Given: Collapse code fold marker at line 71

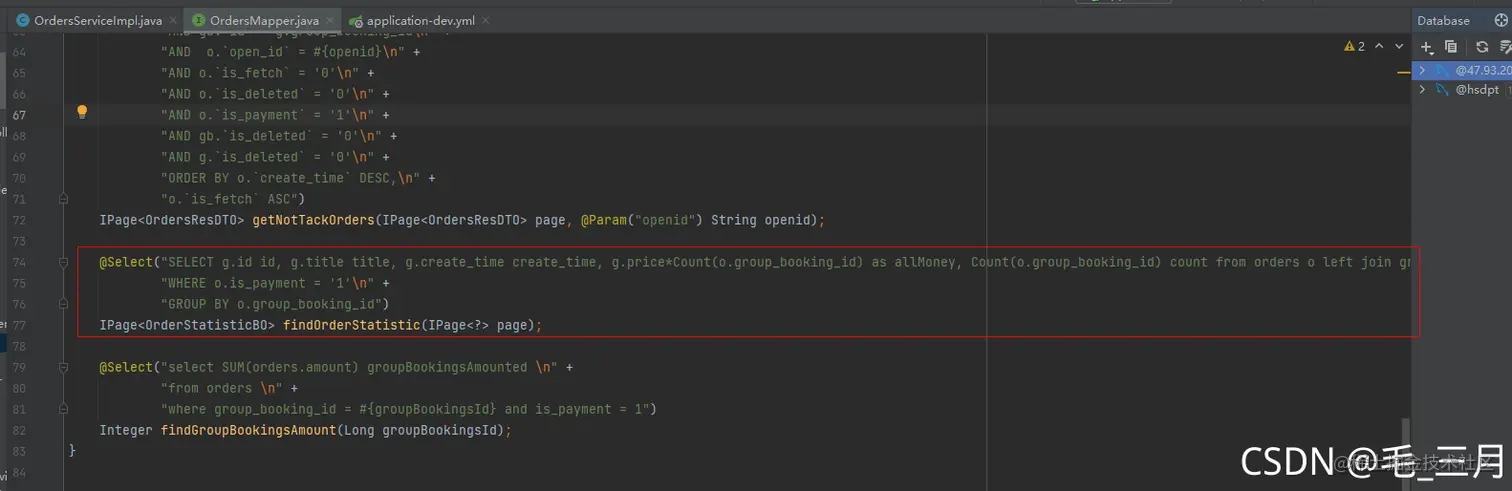Looking at the screenshot, I should 62,199.
